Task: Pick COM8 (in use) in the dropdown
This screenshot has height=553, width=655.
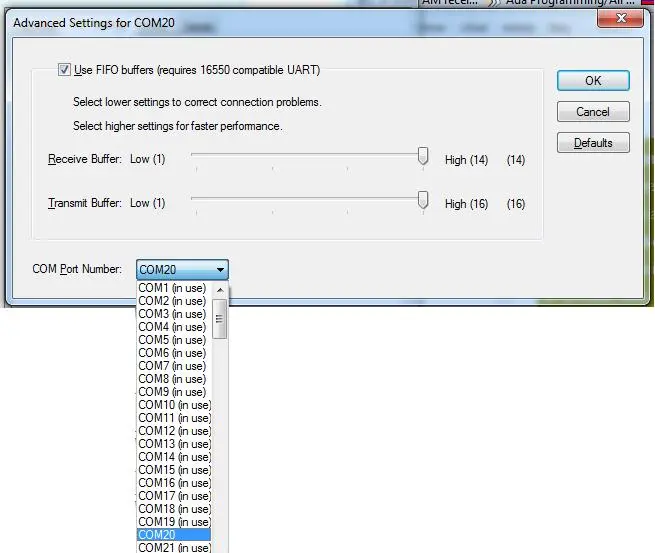Action: 172,379
